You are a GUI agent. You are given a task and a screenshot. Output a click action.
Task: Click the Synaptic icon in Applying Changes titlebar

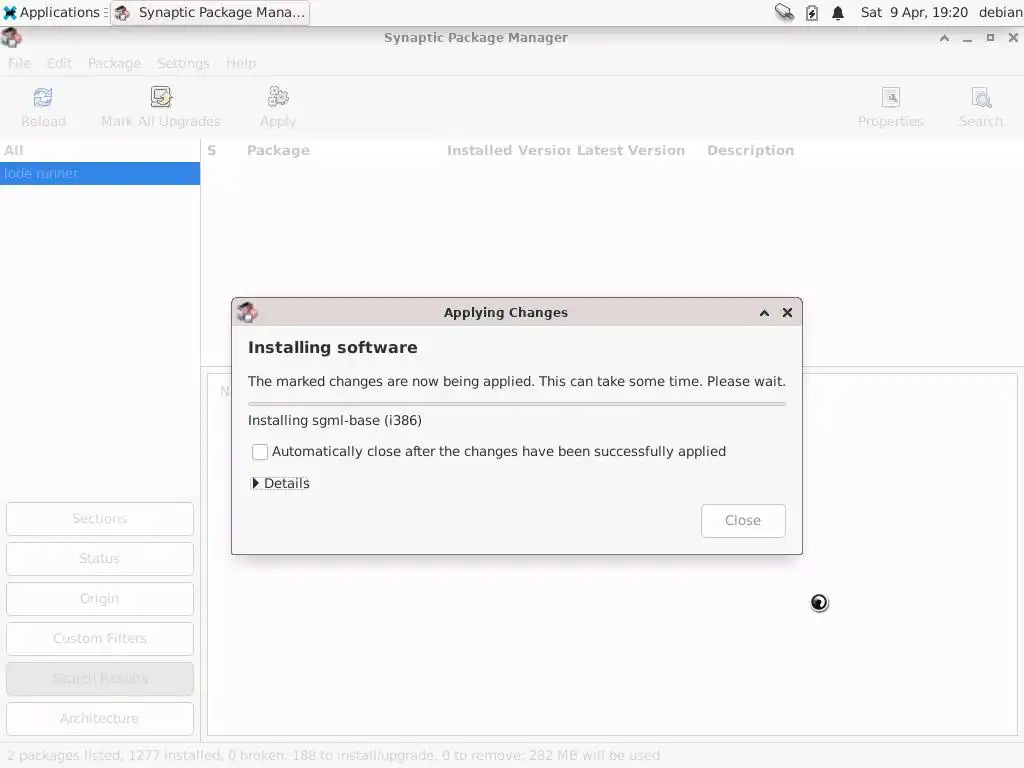click(x=248, y=312)
